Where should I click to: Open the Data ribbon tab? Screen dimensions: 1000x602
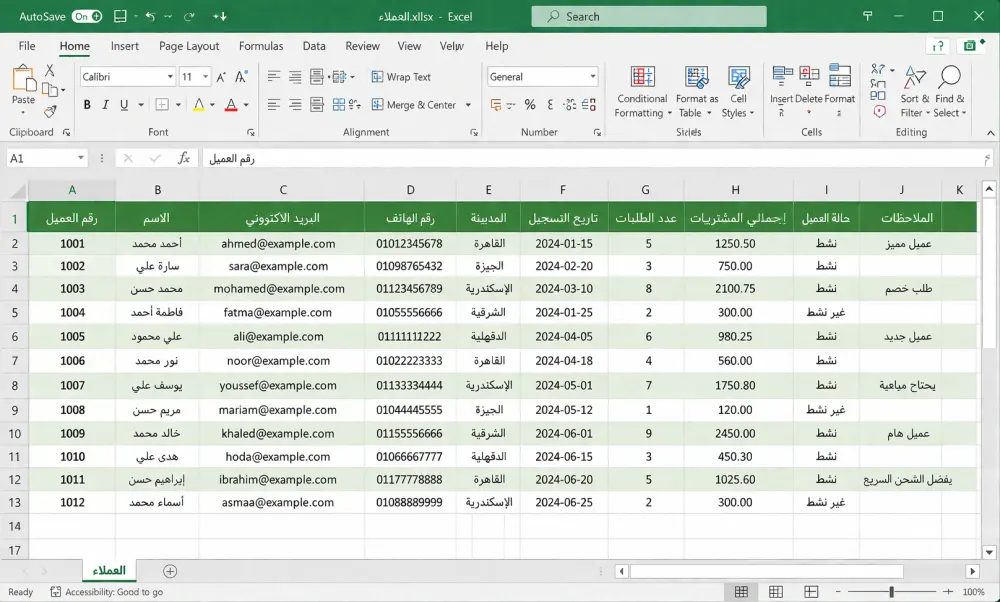point(314,46)
